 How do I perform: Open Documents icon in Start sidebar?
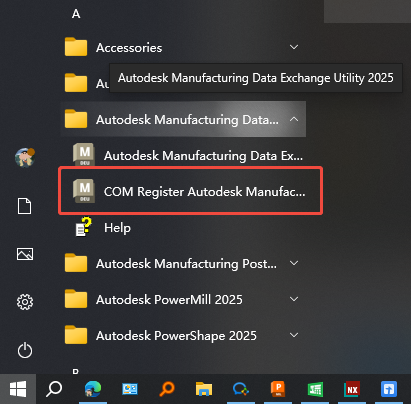(25, 206)
